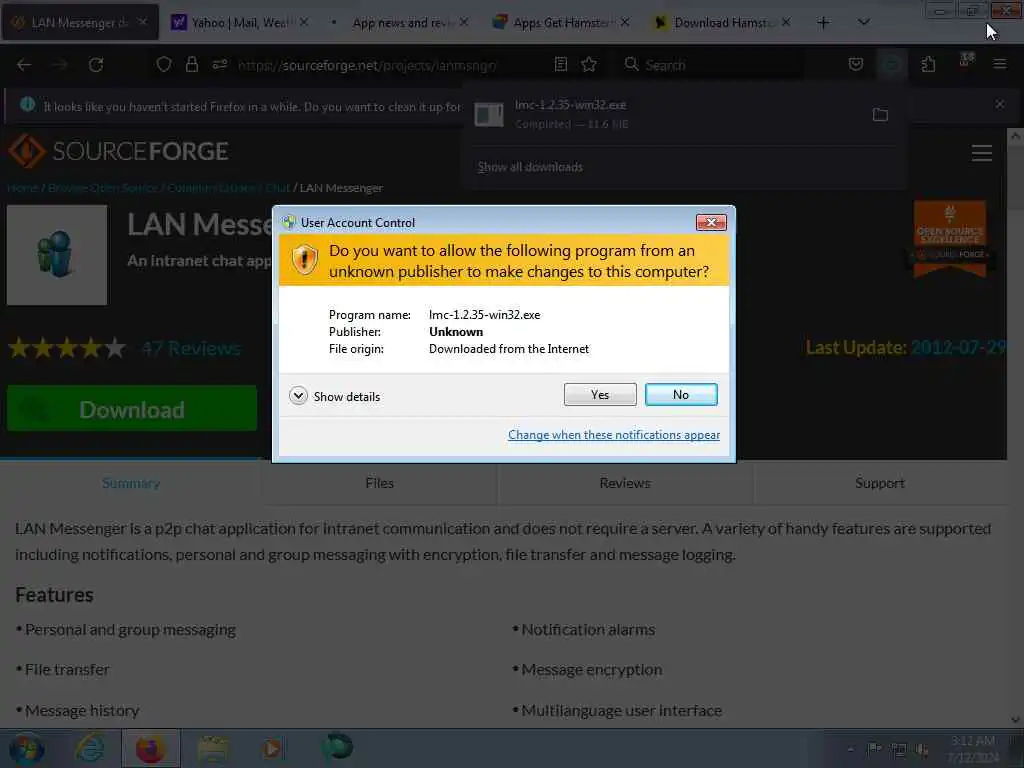Click the browser Forward arrow

60,65
